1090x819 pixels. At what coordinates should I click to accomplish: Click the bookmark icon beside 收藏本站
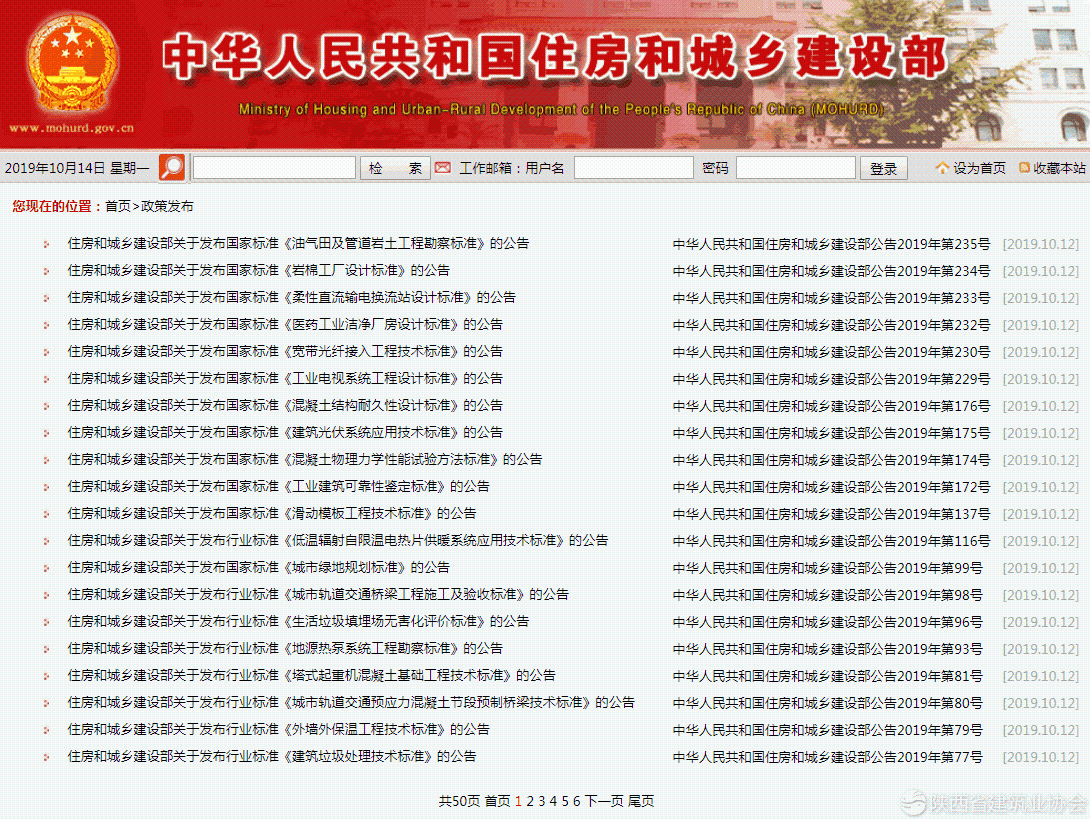pyautogui.click(x=1024, y=168)
